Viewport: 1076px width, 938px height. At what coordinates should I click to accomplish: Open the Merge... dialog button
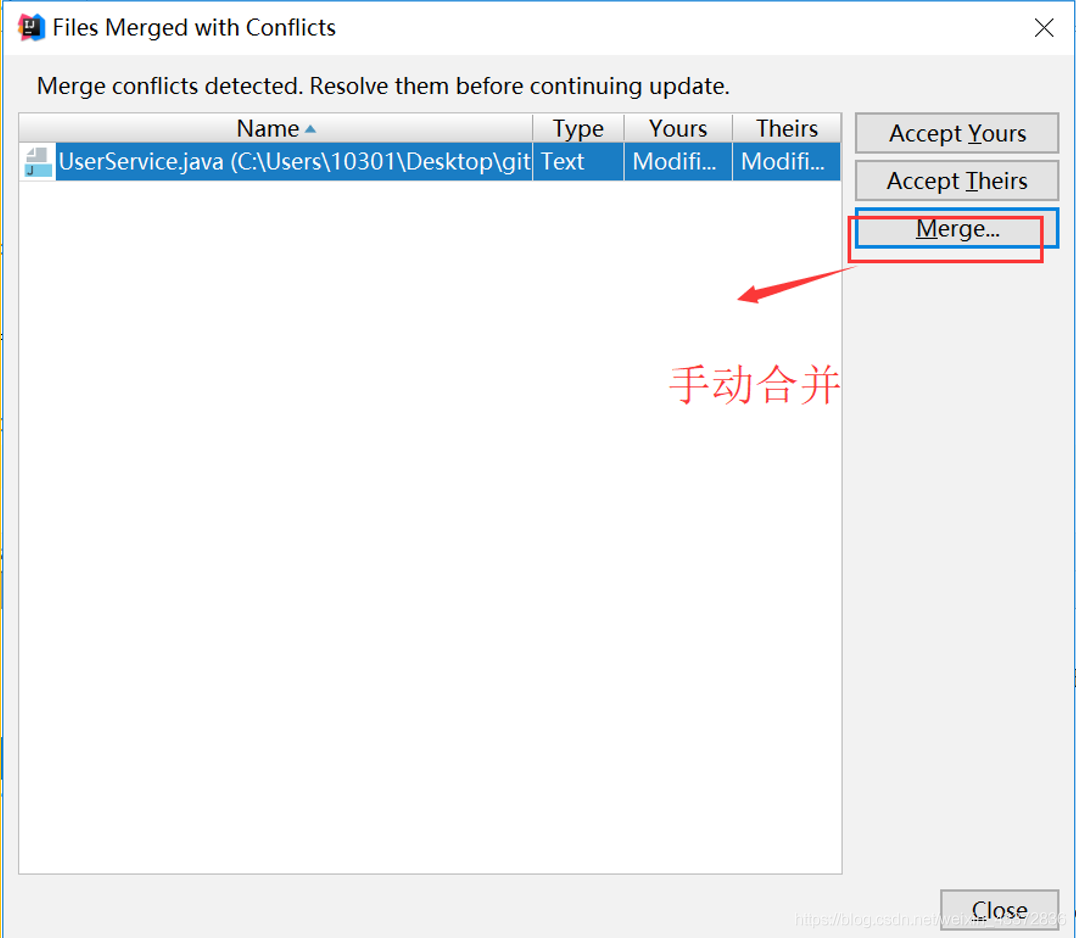957,228
